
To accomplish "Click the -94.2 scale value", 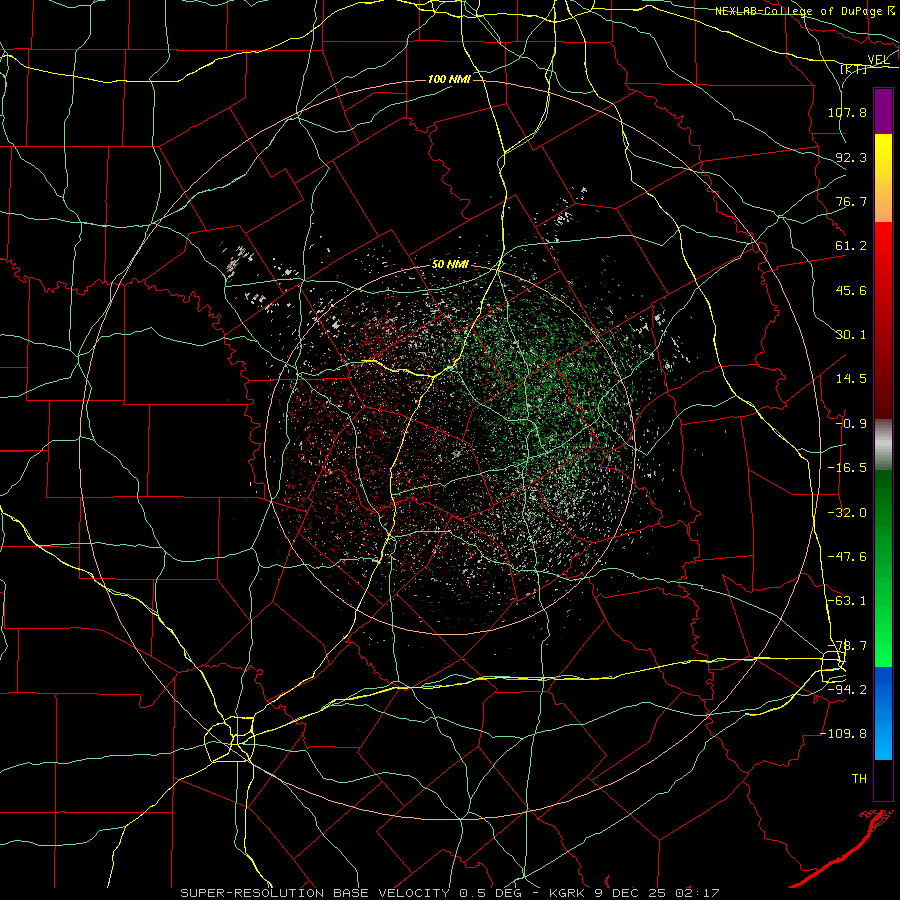I will coord(847,689).
